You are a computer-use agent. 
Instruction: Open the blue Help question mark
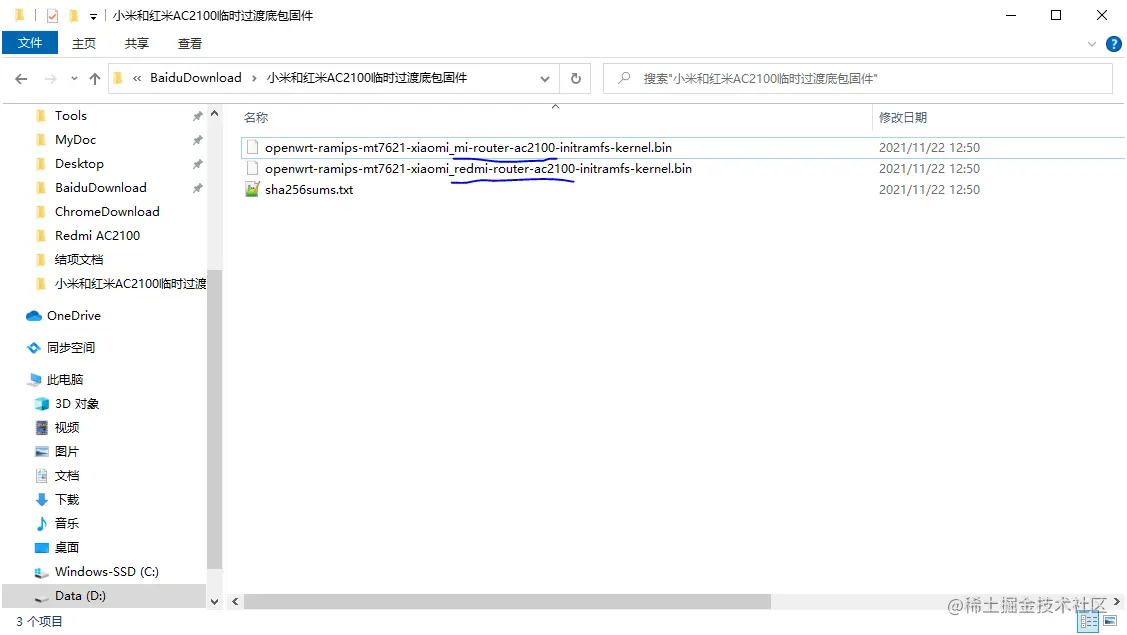click(x=1113, y=44)
